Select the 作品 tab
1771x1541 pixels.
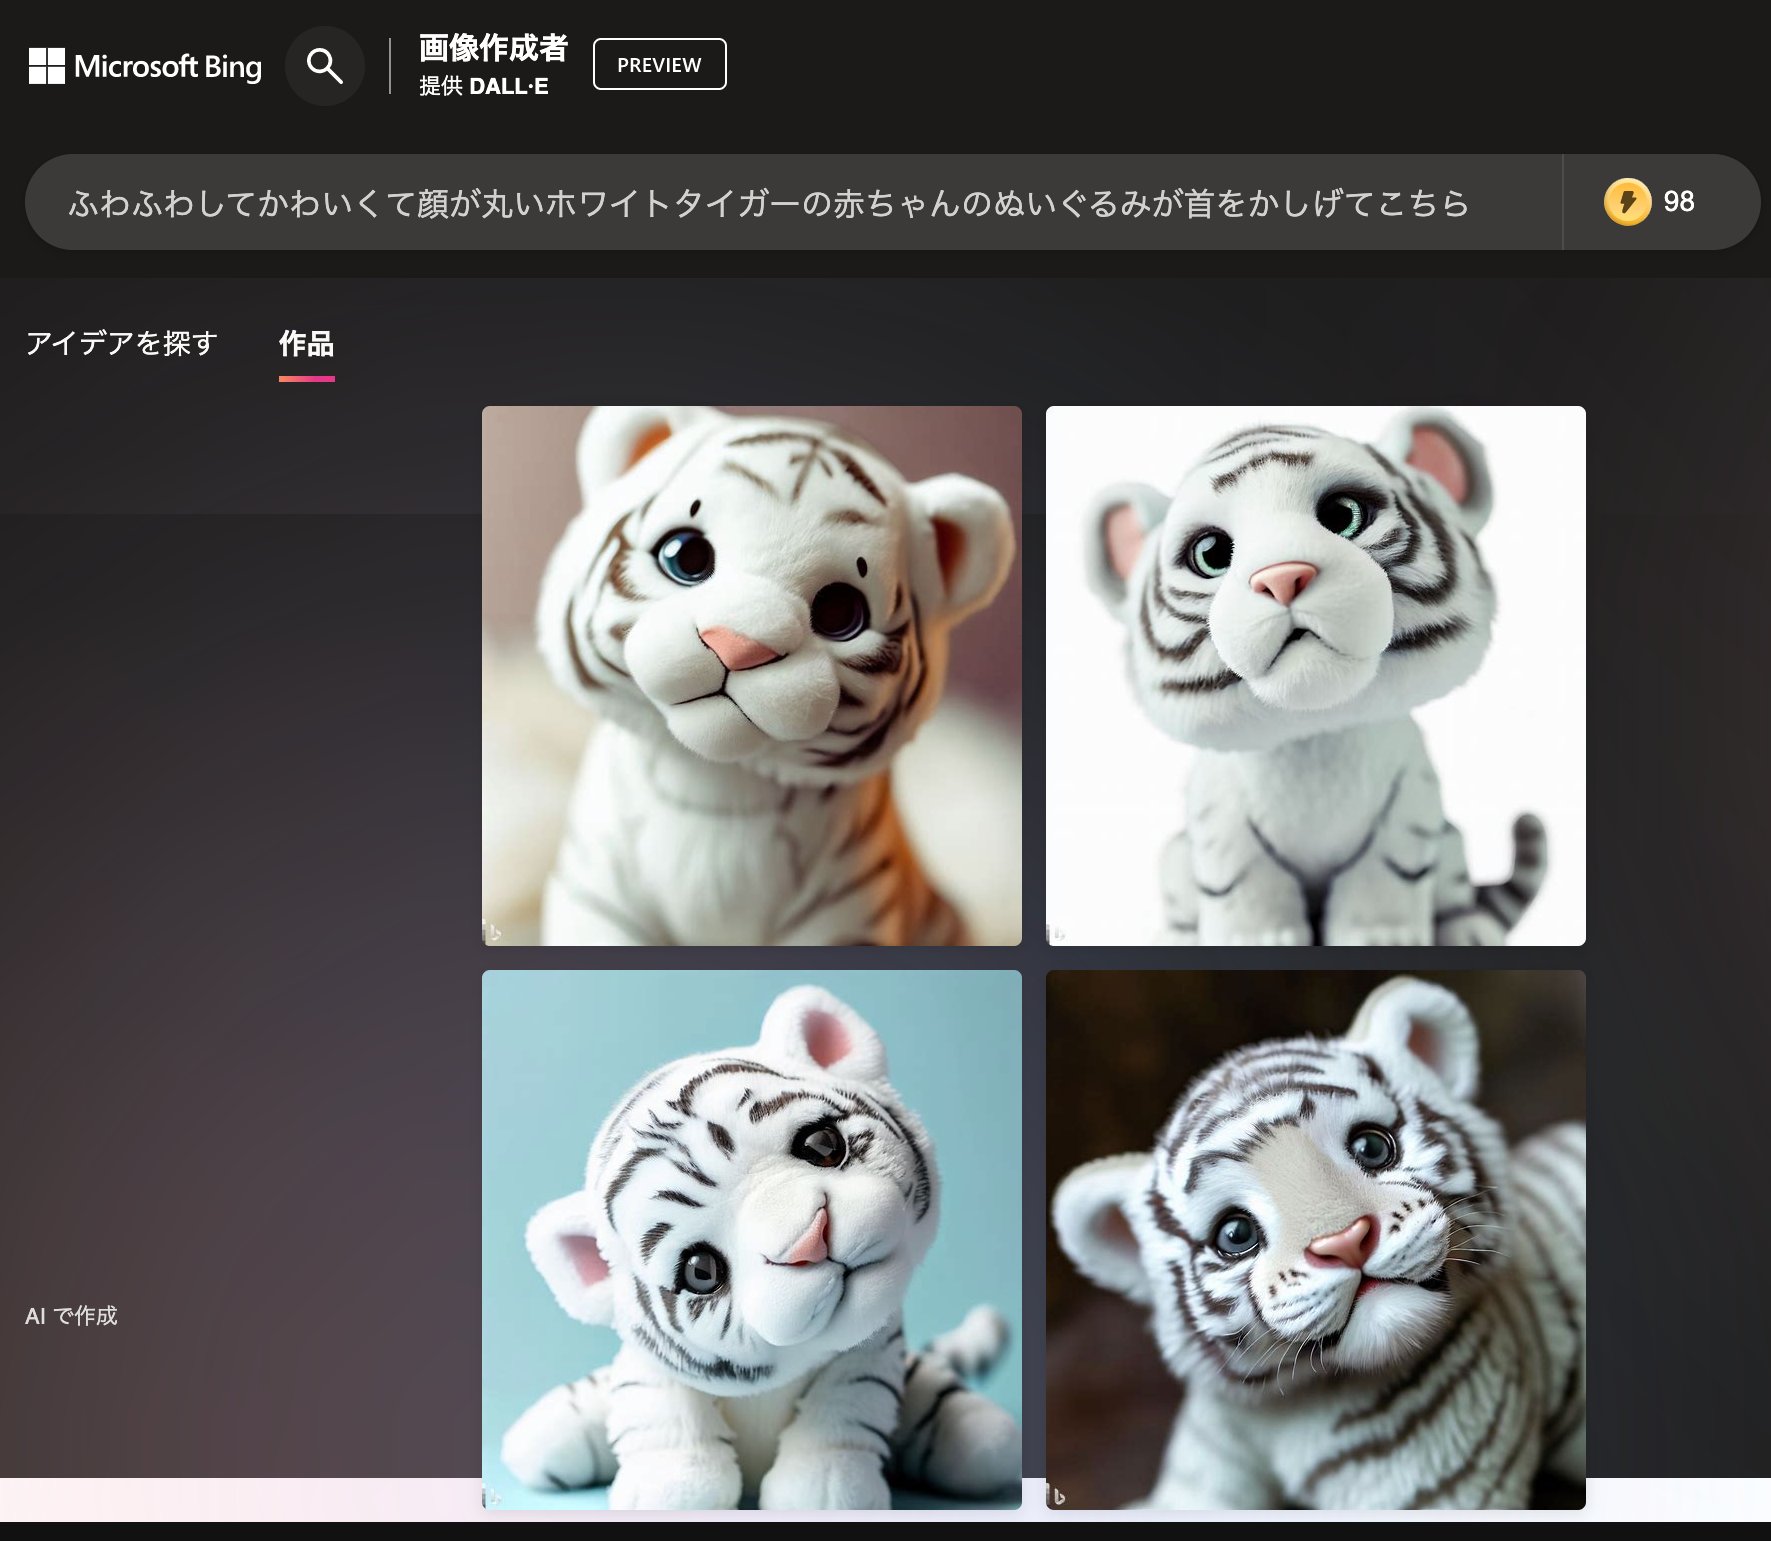[306, 344]
